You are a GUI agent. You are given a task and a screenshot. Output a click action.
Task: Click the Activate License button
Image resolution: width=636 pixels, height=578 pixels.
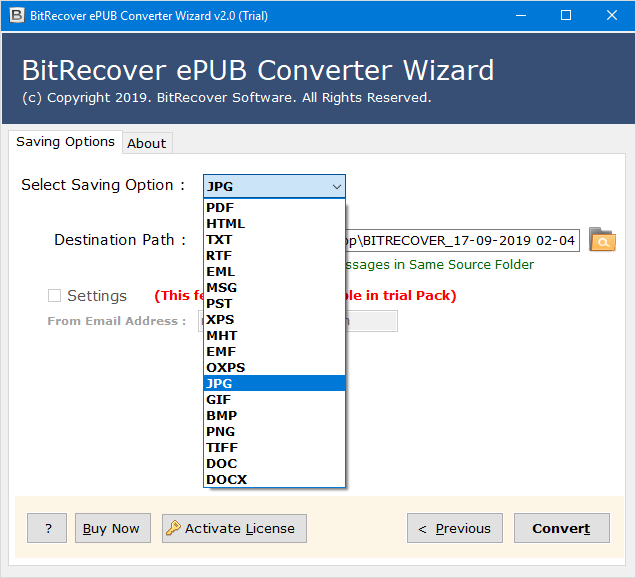234,528
